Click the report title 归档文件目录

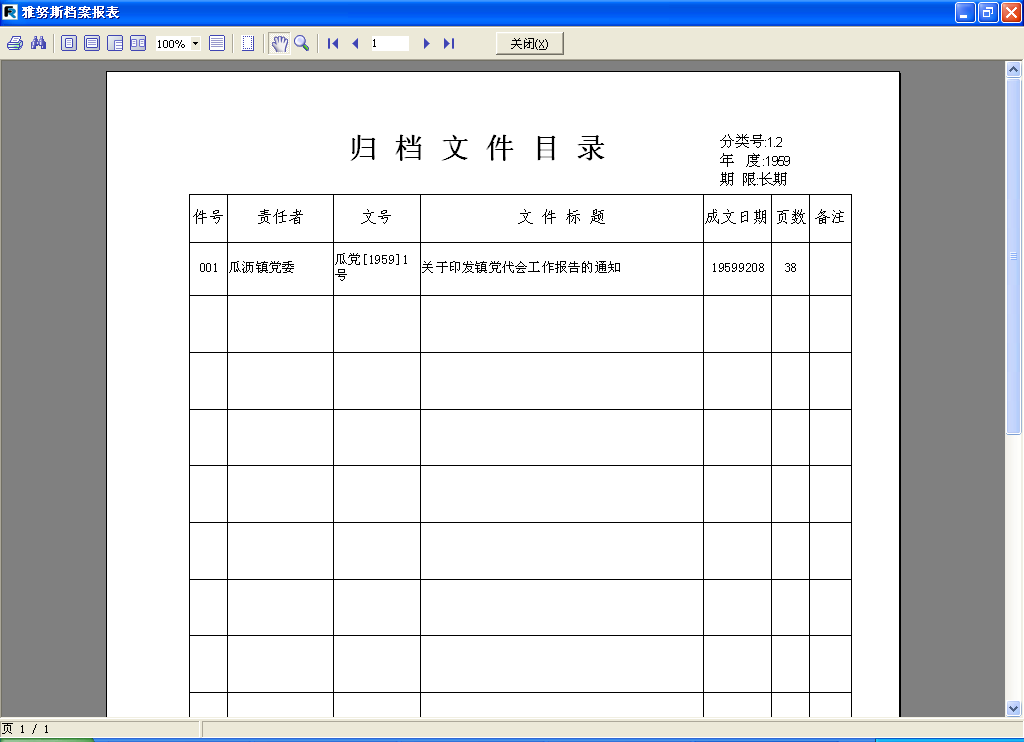tap(477, 148)
